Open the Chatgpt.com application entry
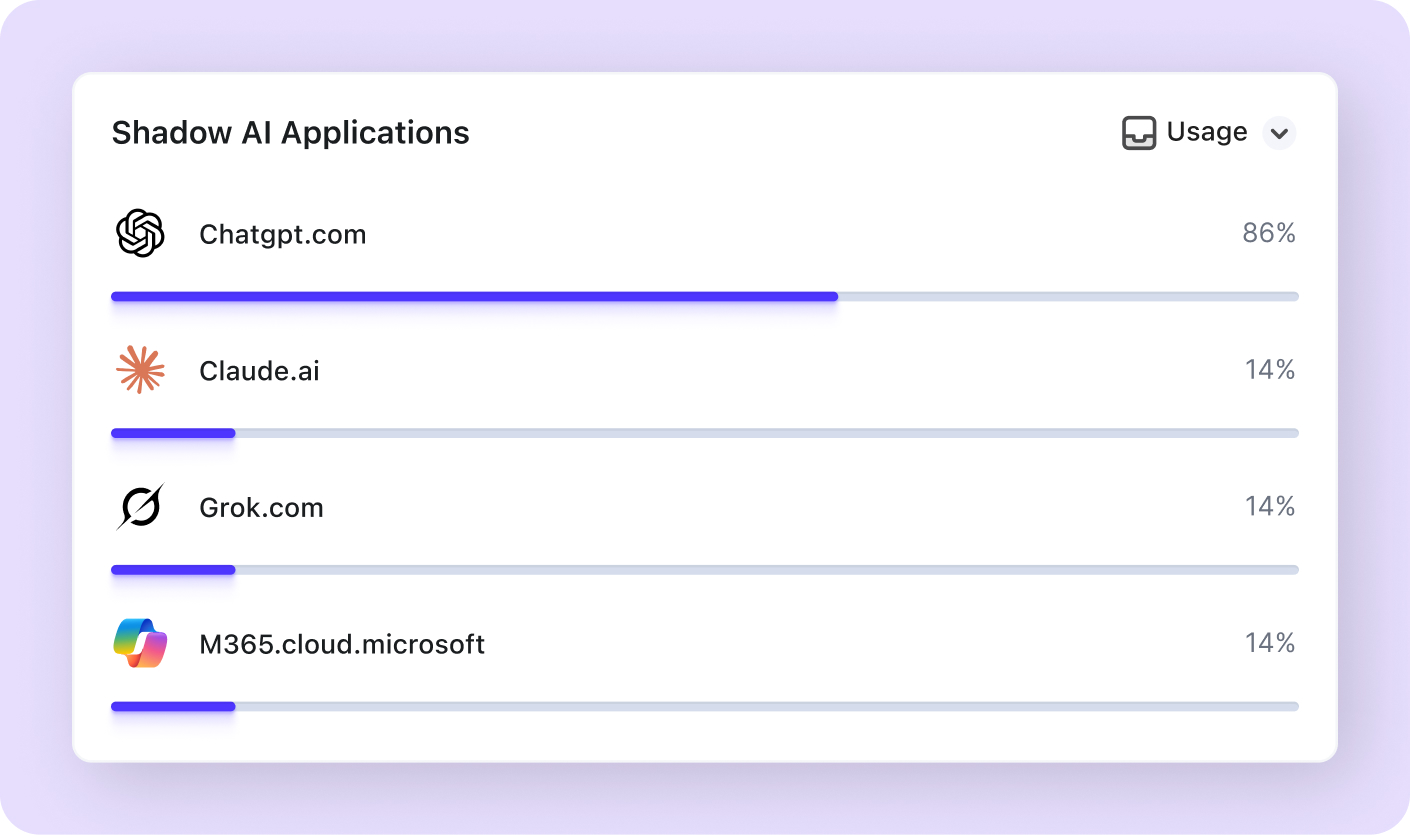Viewport: 1410px width, 835px height. [283, 235]
